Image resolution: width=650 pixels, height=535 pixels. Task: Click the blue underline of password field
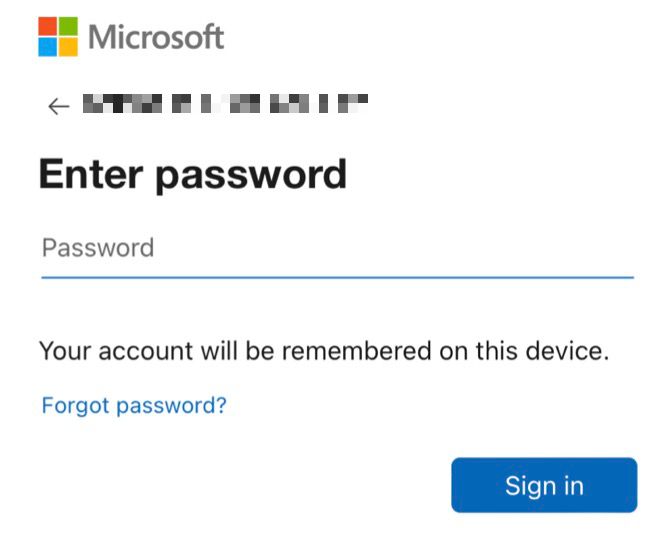(336, 276)
